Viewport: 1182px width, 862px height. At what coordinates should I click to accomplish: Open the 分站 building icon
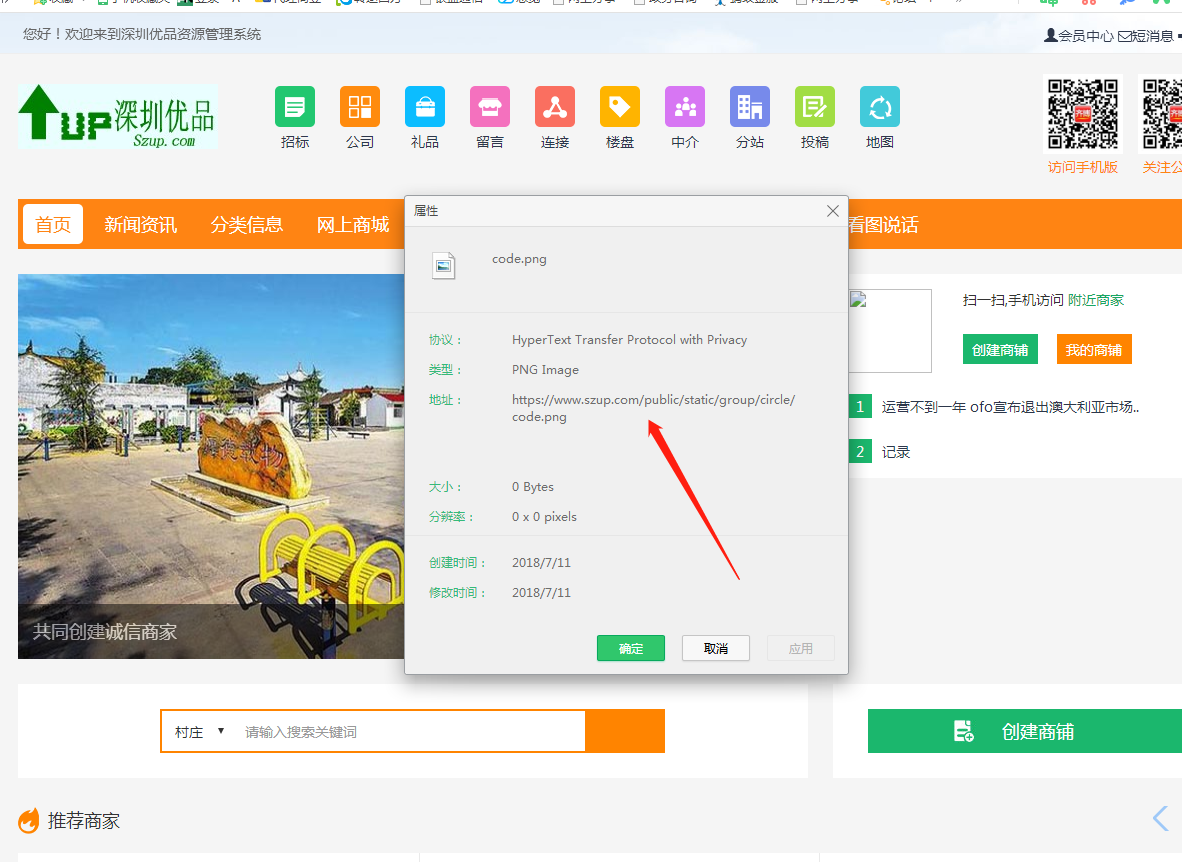(x=750, y=107)
